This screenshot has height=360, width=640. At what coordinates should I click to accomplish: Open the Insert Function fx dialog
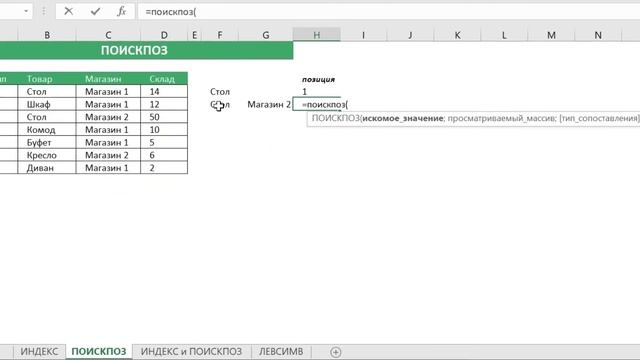click(x=122, y=11)
